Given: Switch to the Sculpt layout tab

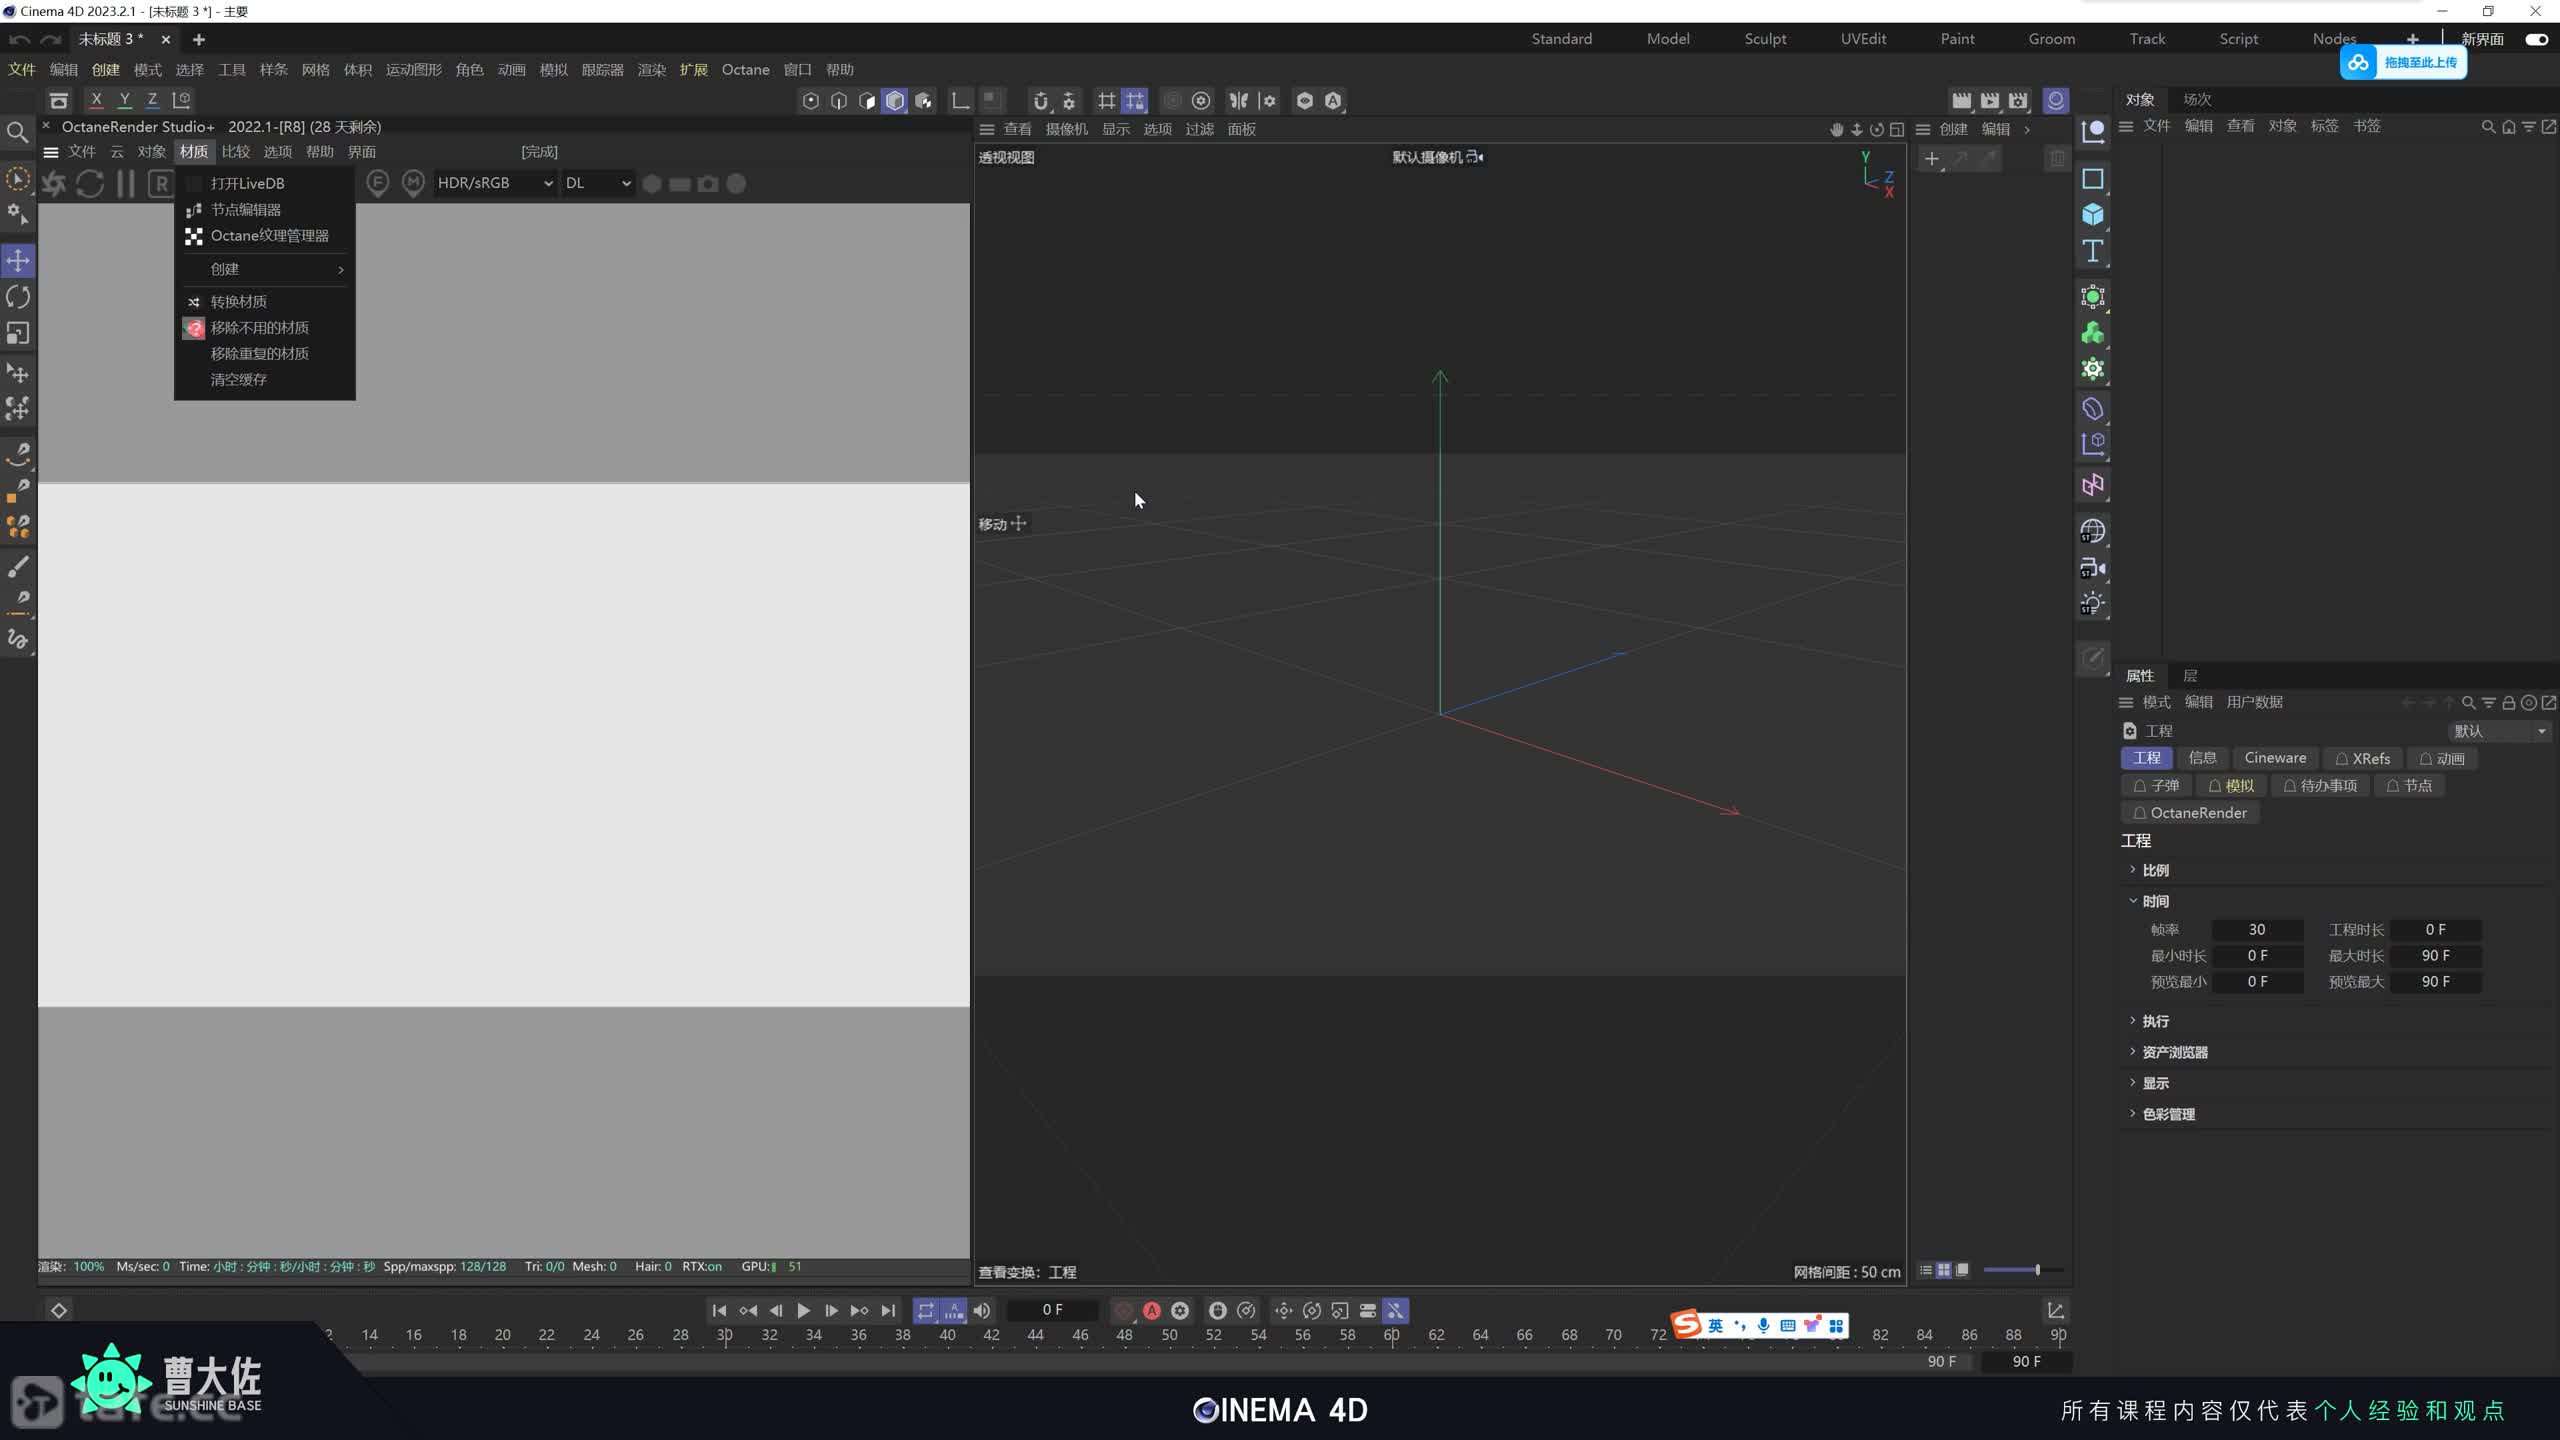Looking at the screenshot, I should 1765,39.
